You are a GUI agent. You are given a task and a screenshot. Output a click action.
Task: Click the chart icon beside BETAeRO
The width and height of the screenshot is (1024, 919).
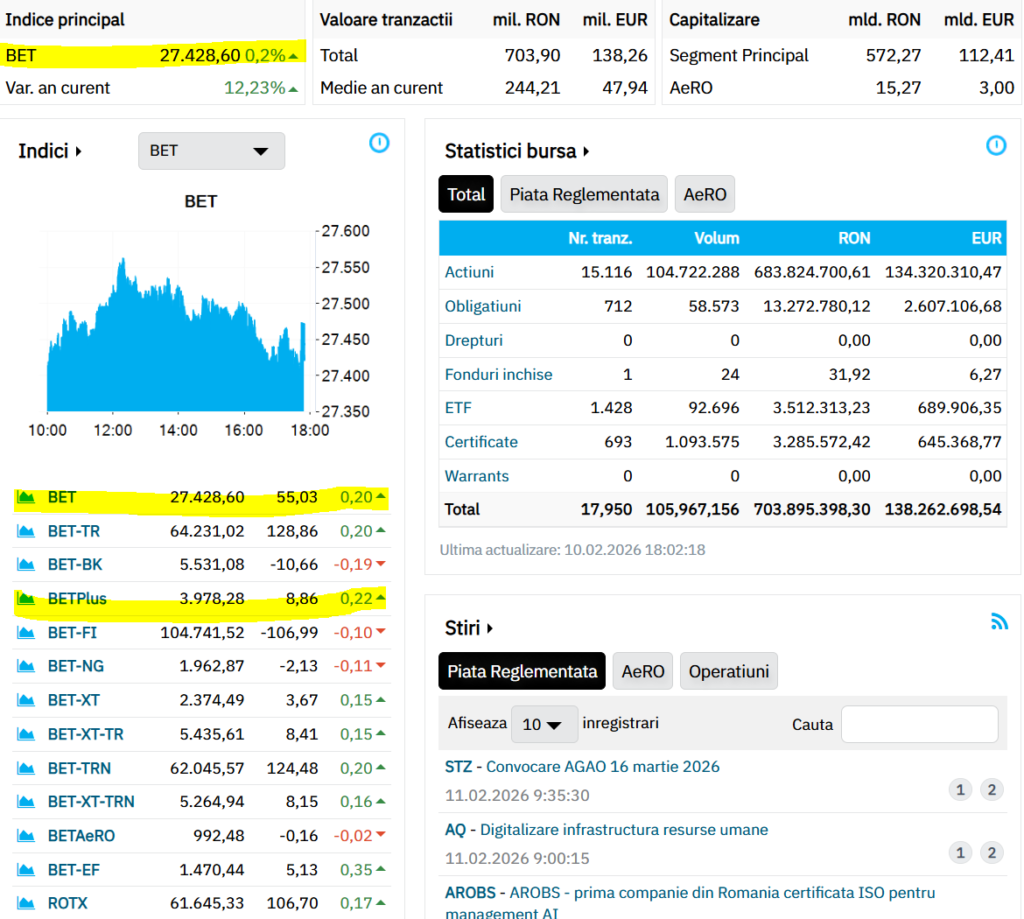pos(26,836)
